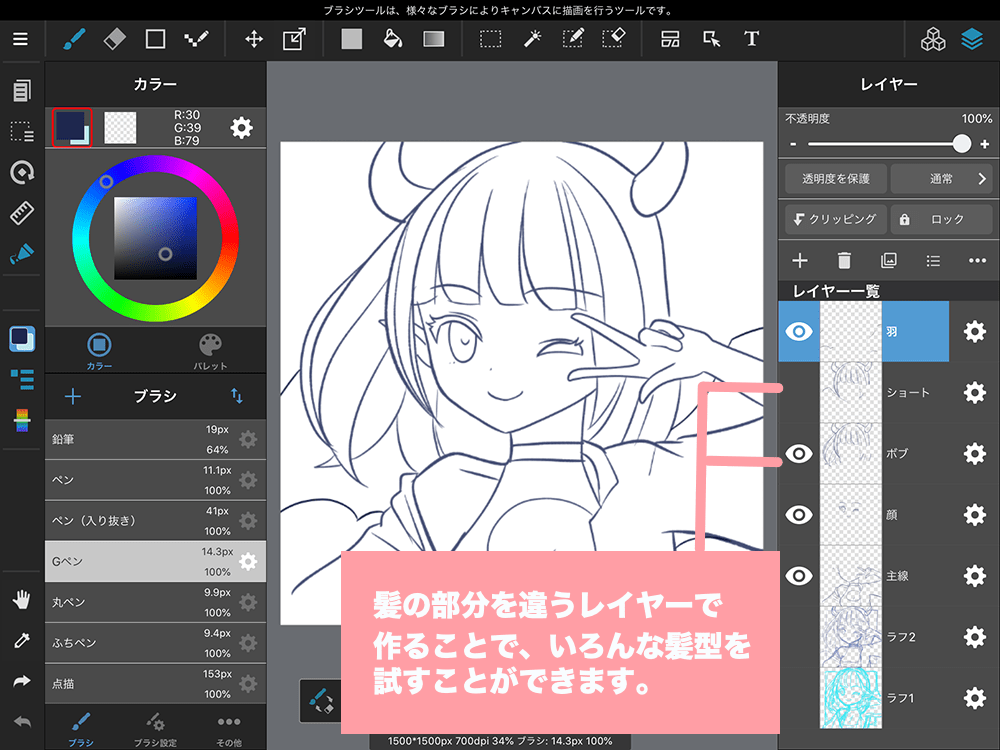Select the Eraser tool
Viewport: 1000px width, 750px height.
115,39
